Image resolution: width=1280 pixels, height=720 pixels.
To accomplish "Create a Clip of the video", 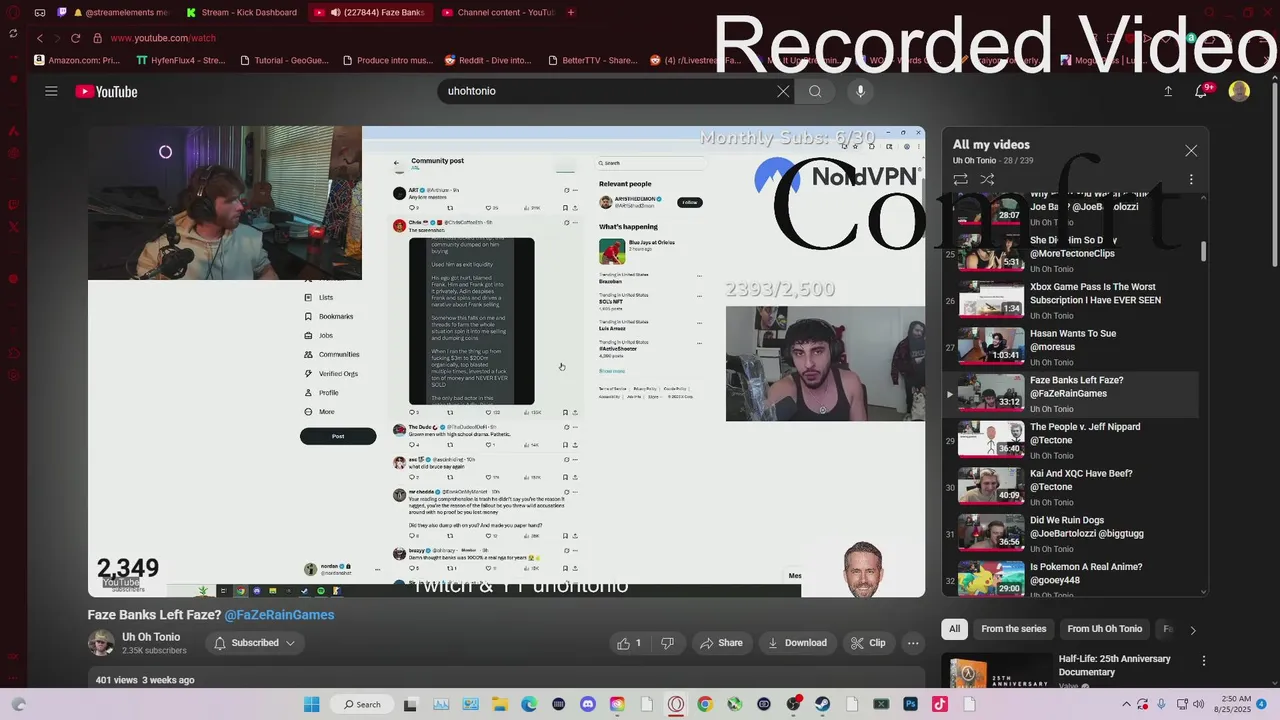I will click(868, 643).
